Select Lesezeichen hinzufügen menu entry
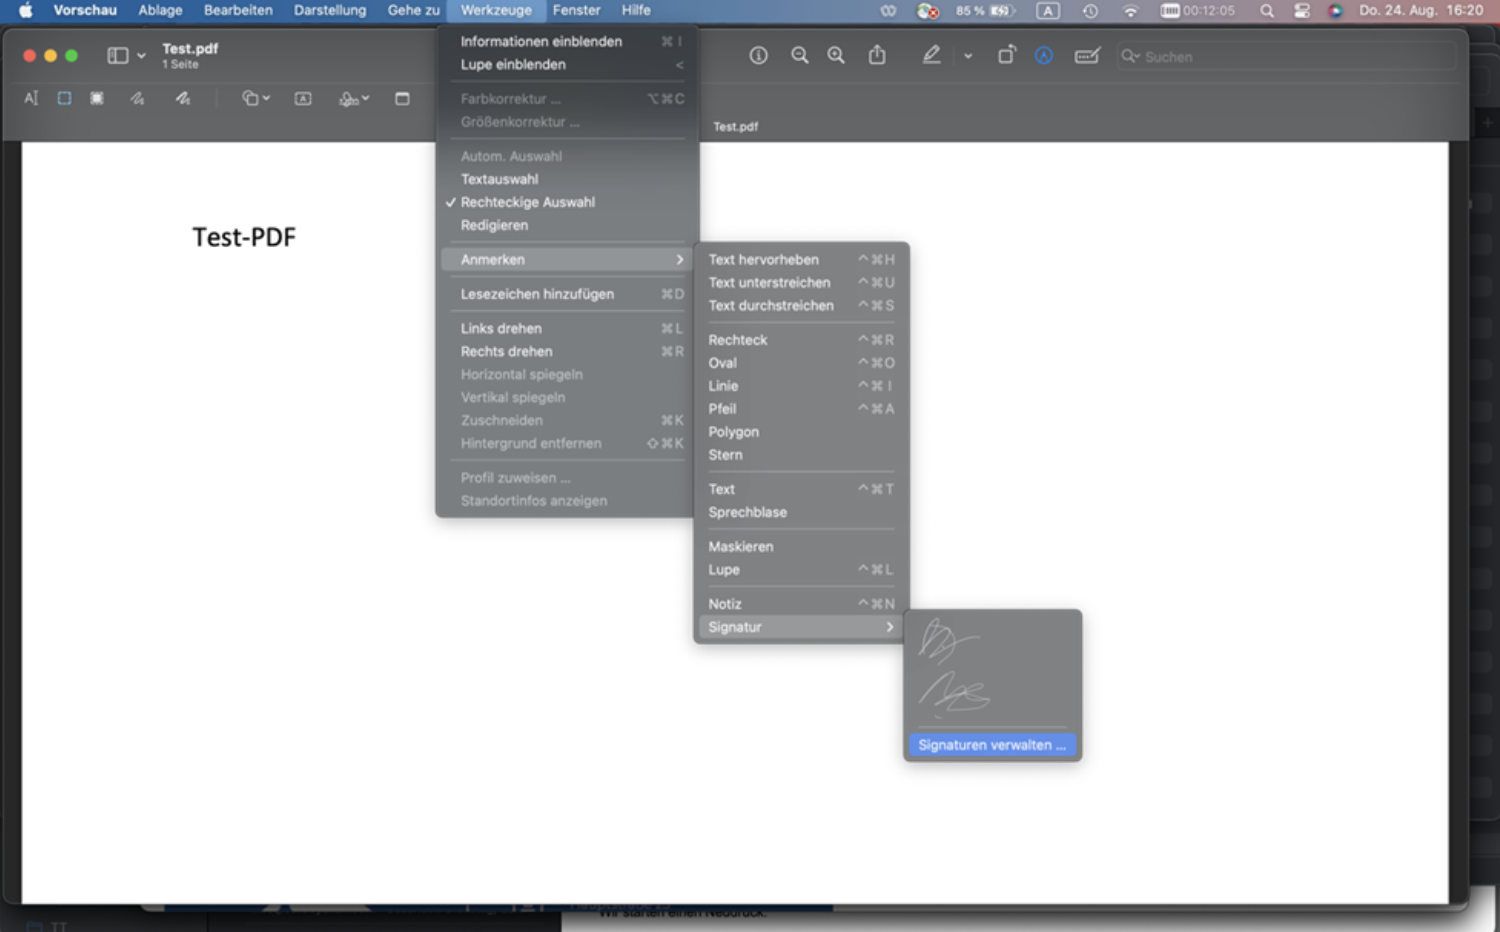 pos(537,294)
